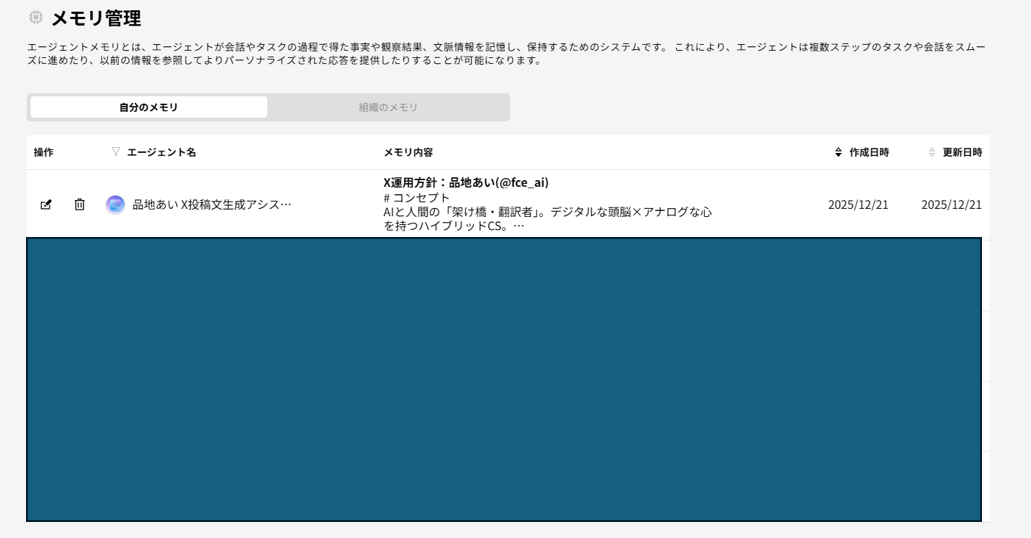Open the filter icon beside エージェント名
Viewport: 1031px width, 538px height.
pos(116,152)
